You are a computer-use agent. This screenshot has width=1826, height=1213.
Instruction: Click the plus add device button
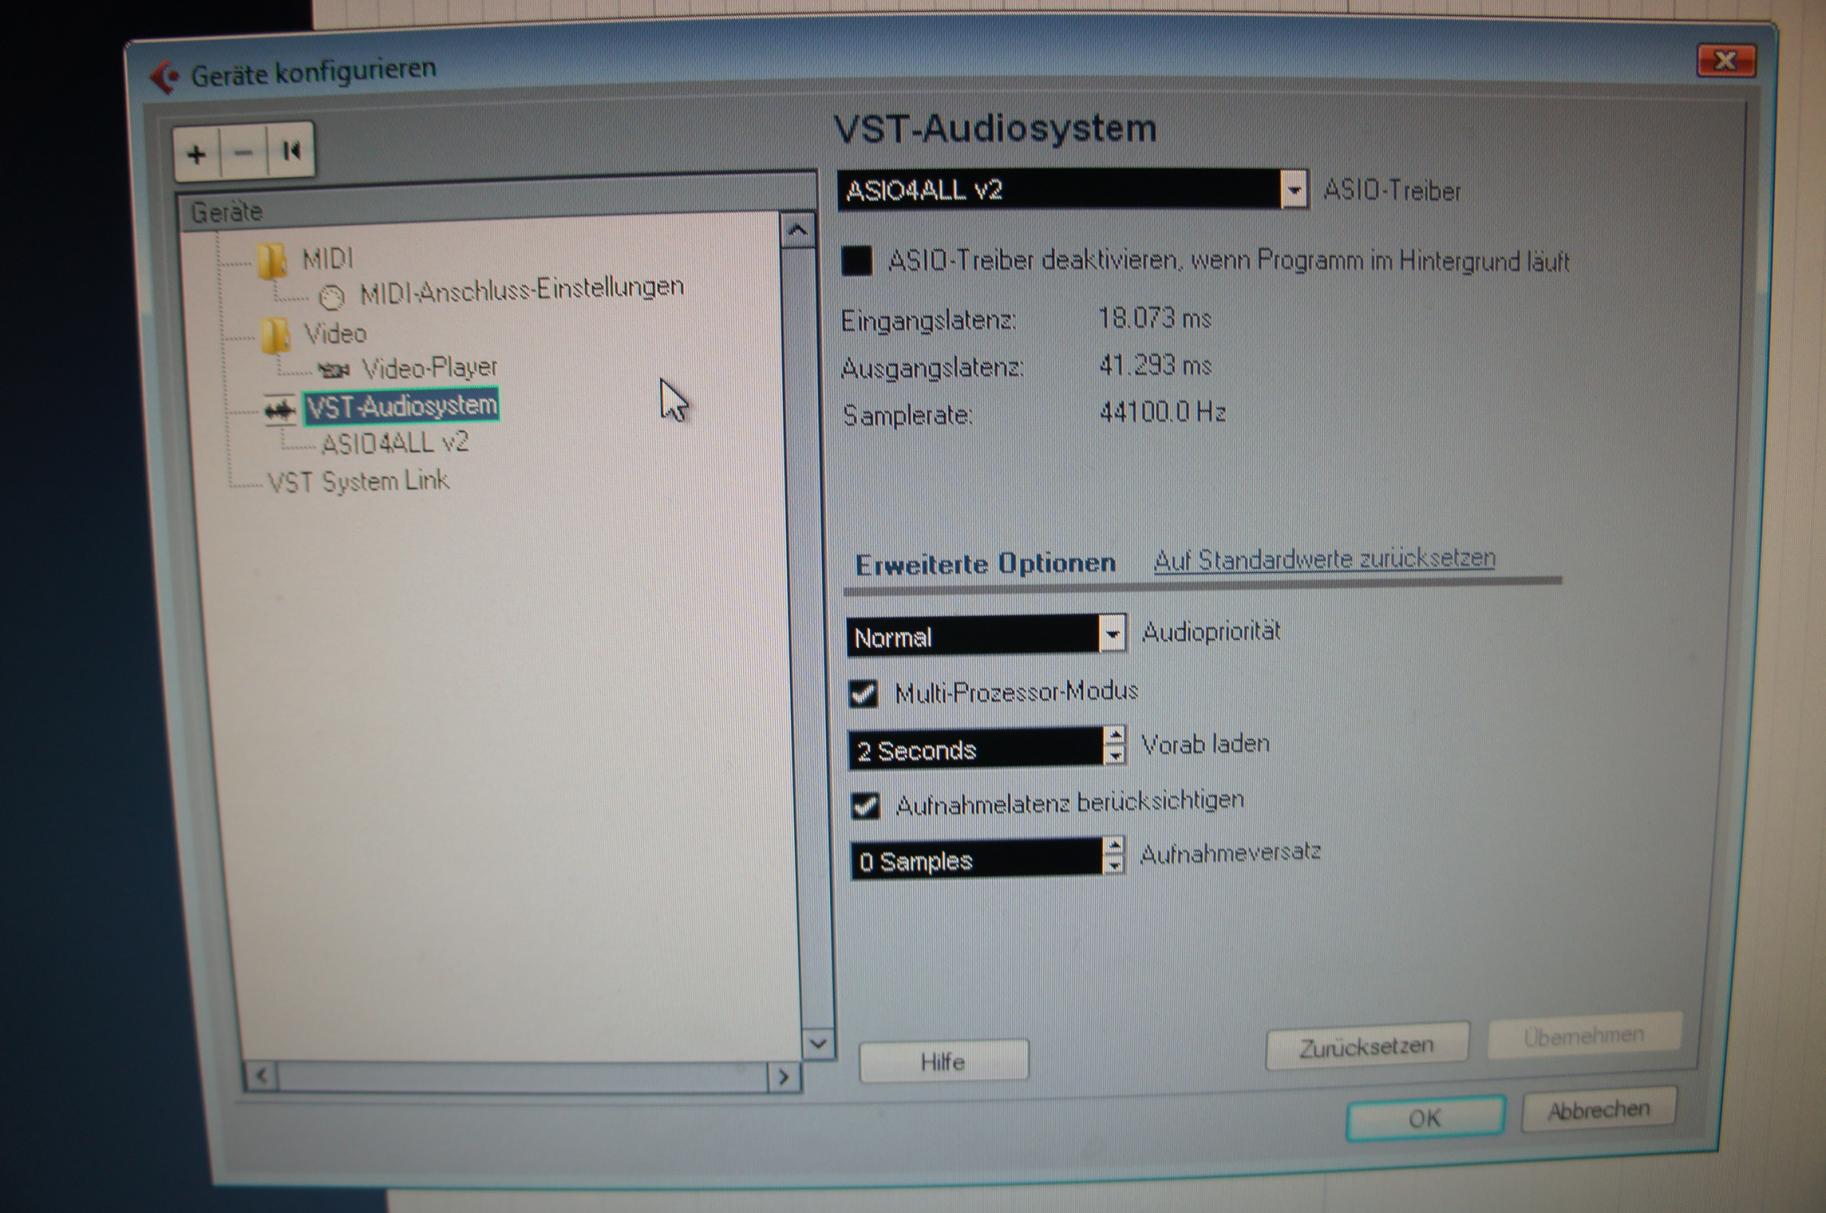(197, 154)
